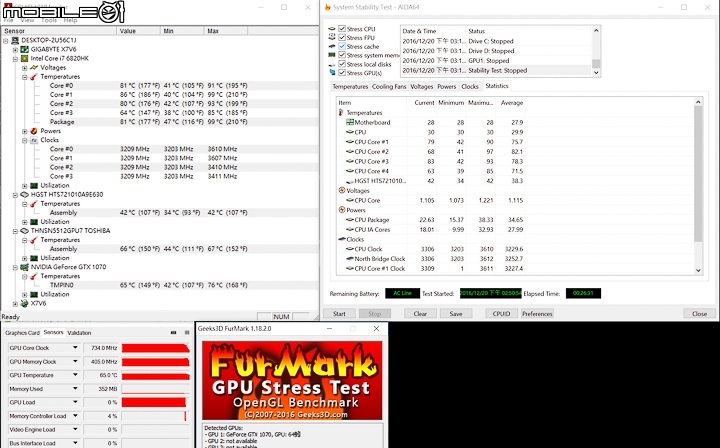Click the status log scrollbar down arrow
720x448 pixels.
click(596, 73)
